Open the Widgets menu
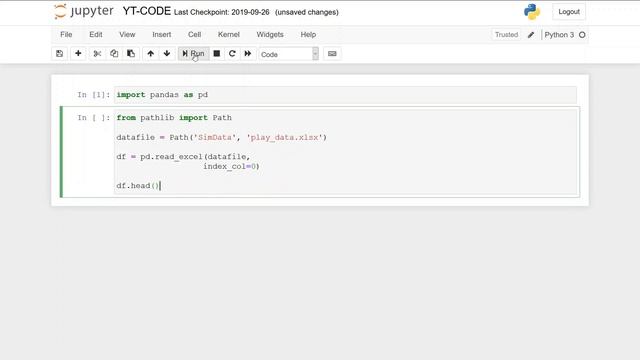 (270, 35)
